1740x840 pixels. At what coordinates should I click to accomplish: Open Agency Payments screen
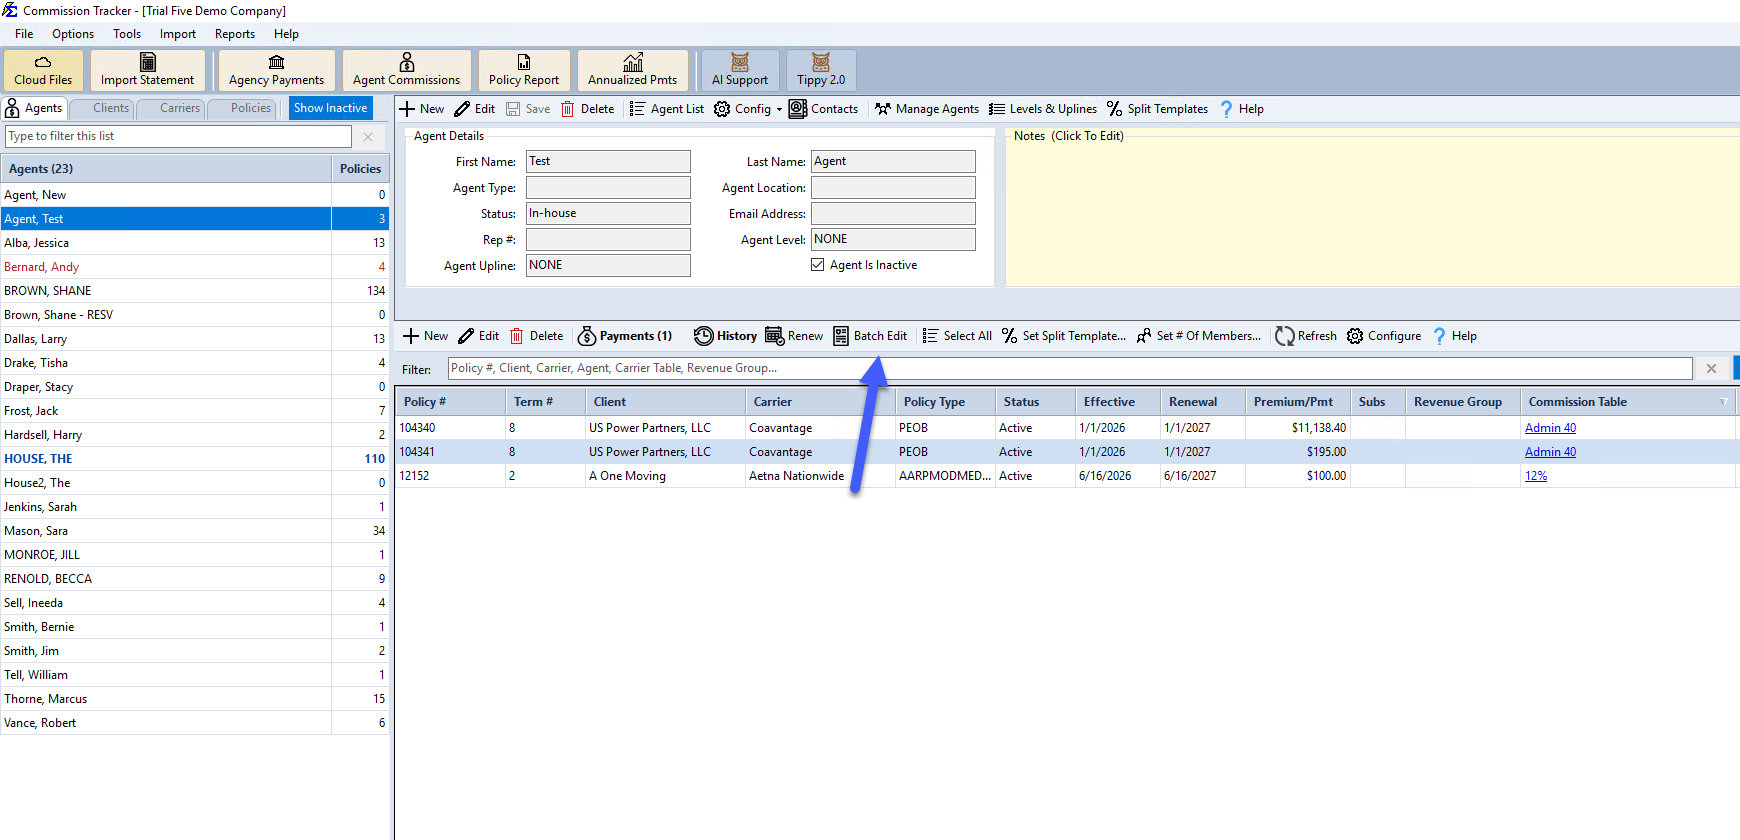276,71
